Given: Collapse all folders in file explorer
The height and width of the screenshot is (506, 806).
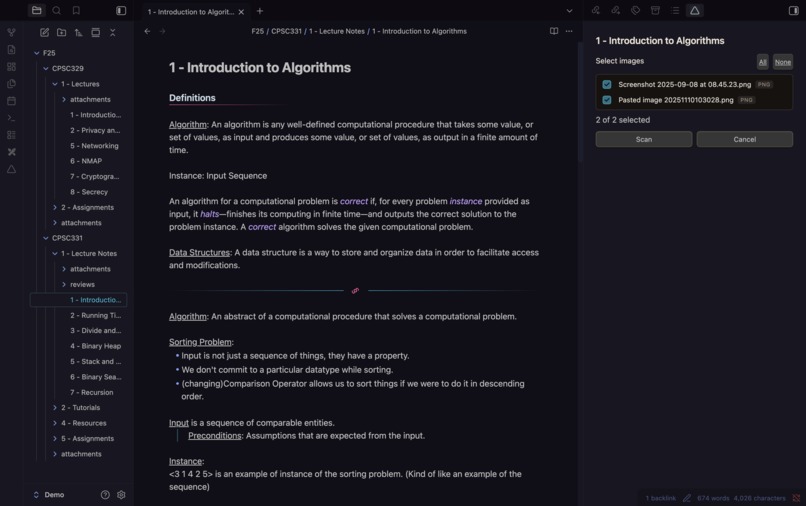Looking at the screenshot, I should coord(113,32).
